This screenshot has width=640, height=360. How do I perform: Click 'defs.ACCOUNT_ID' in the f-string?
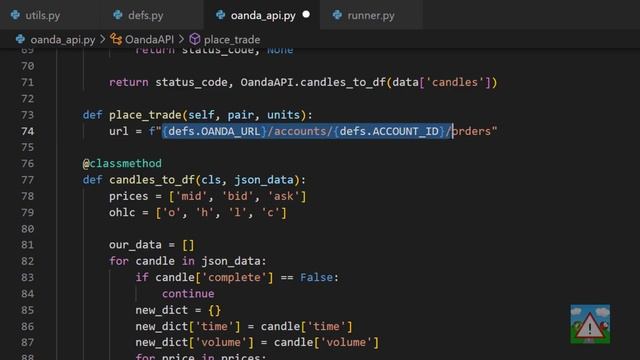(x=389, y=131)
